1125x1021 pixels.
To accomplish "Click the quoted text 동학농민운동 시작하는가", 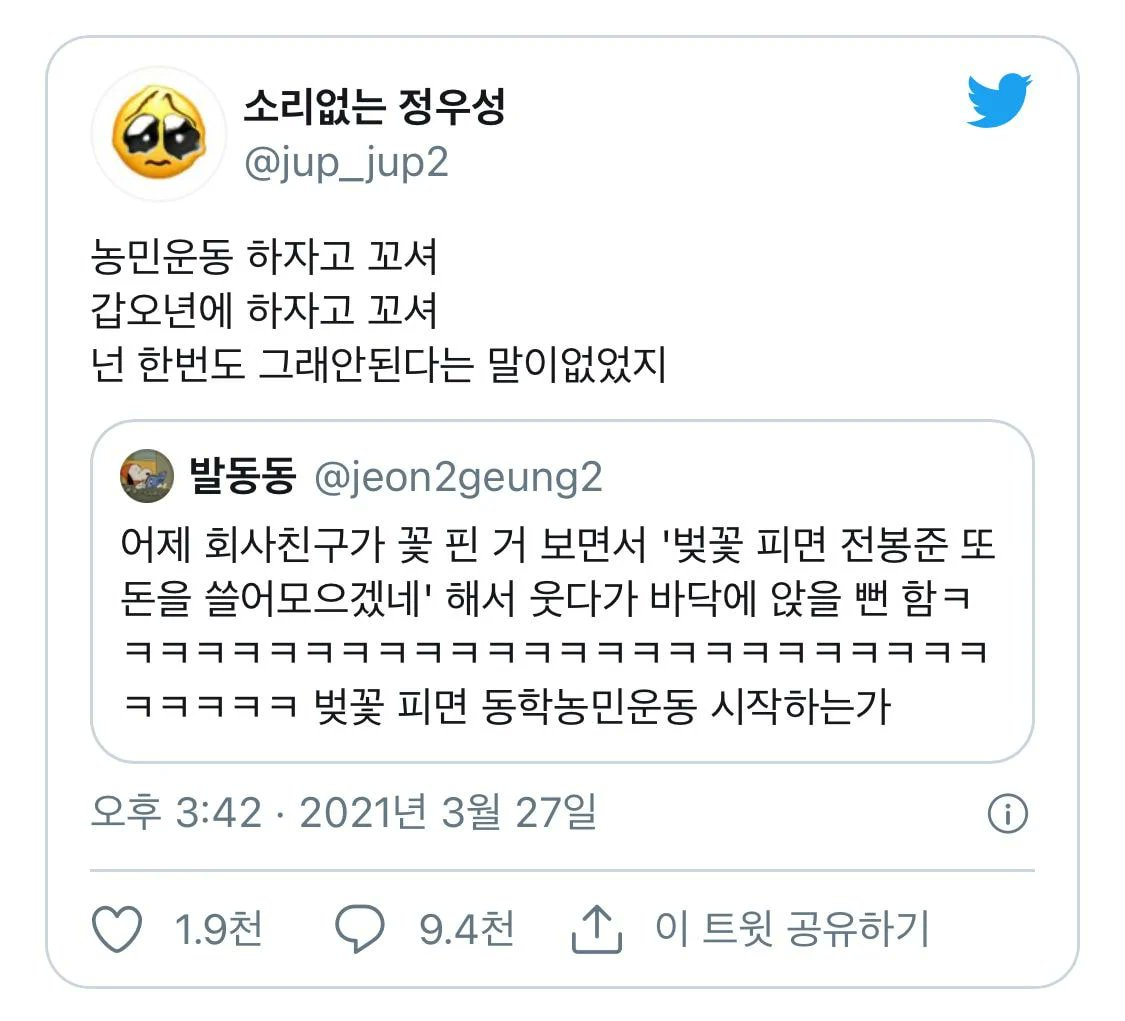I will [686, 707].
